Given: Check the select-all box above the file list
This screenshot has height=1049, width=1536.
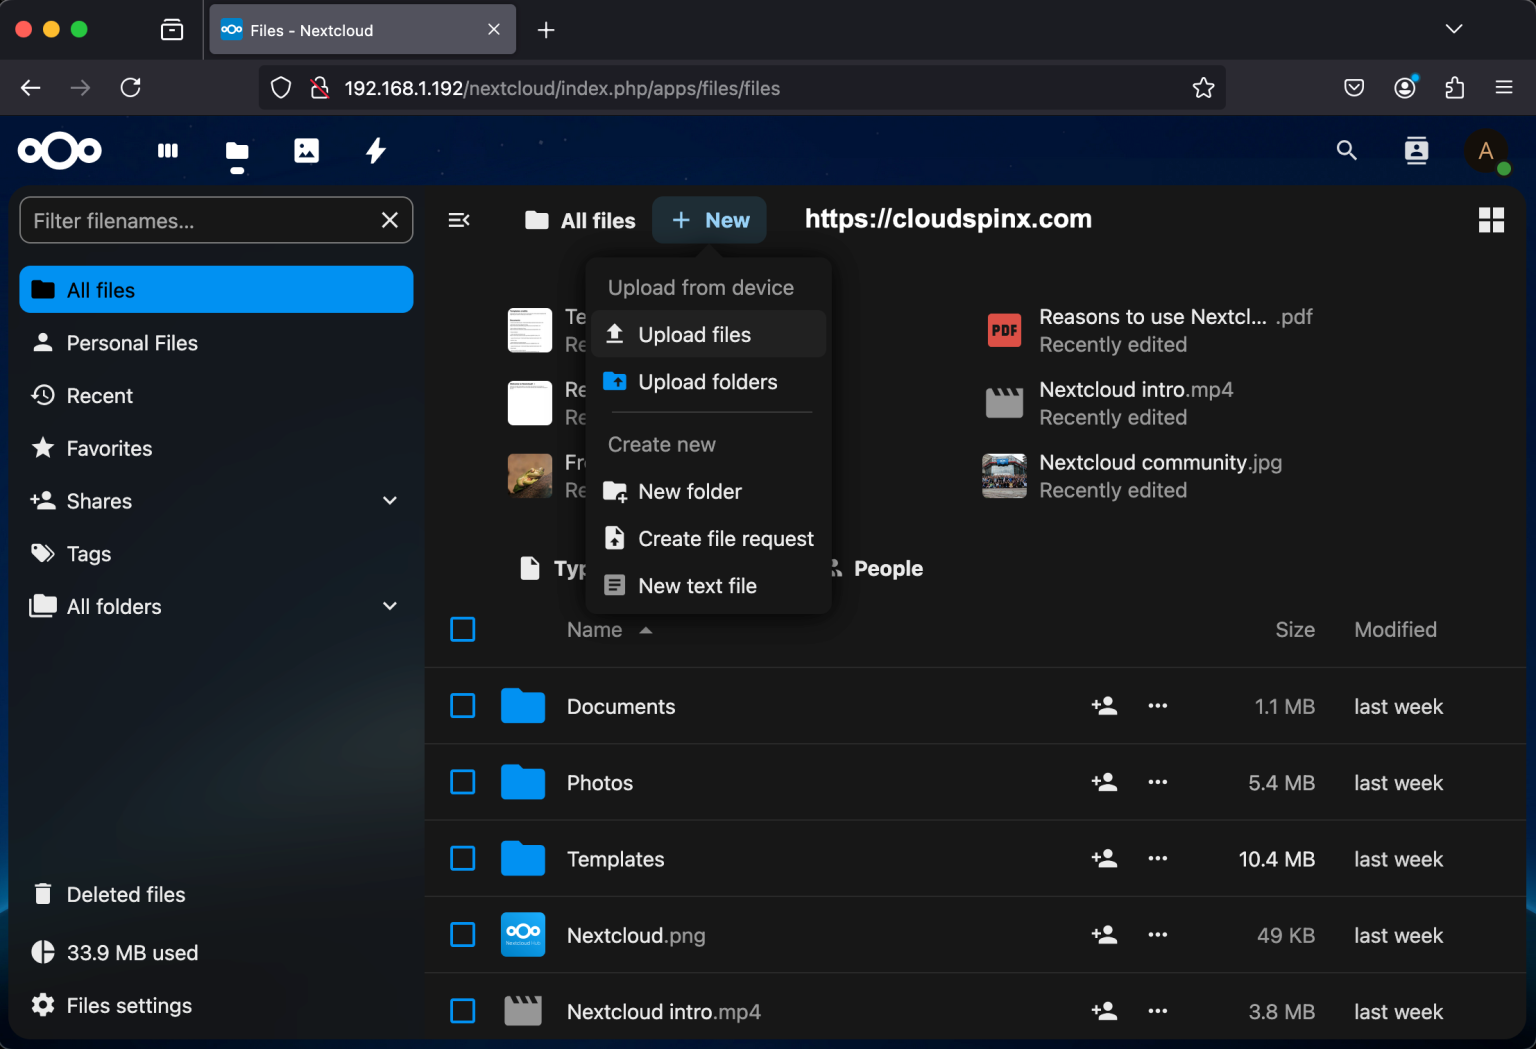Looking at the screenshot, I should (x=463, y=630).
